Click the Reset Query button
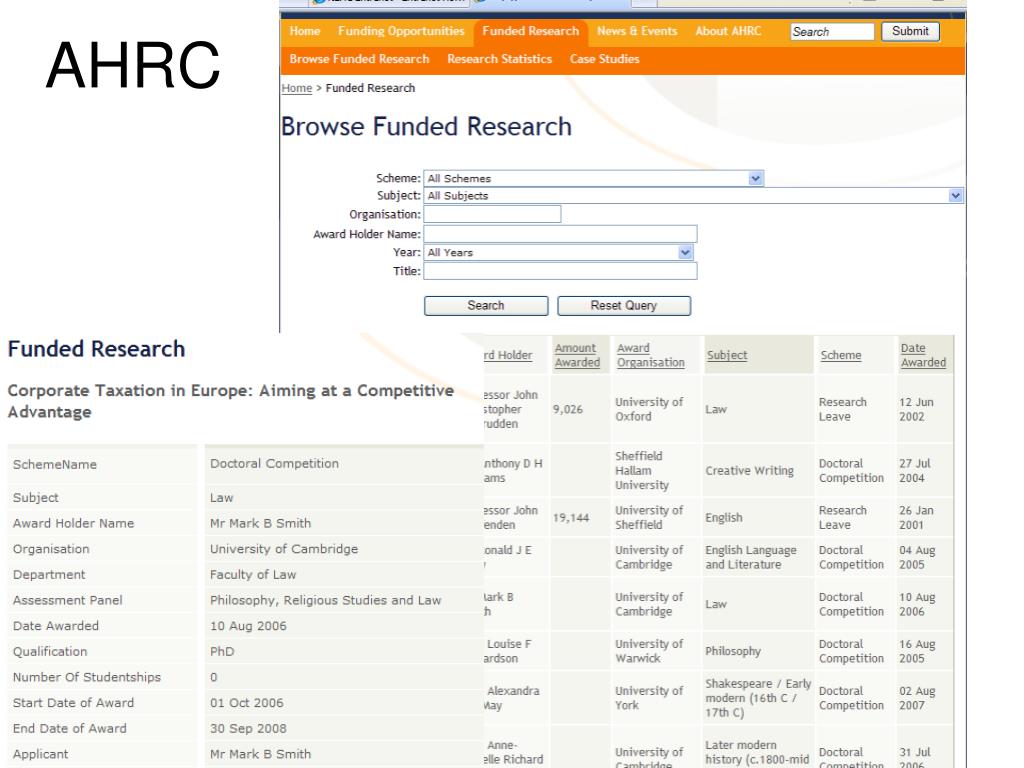Image resolution: width=1024 pixels, height=768 pixels. click(x=624, y=306)
